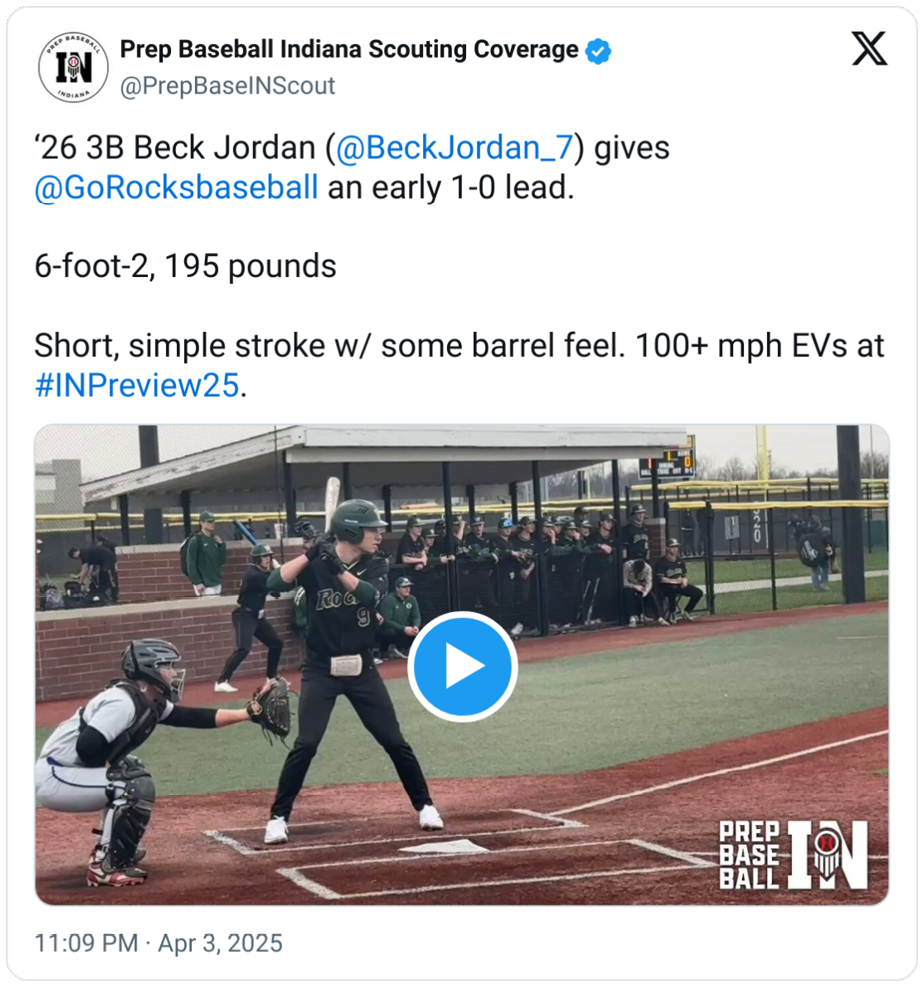
Task: Click the Prep Baseball Indiana profile avatar
Action: tap(73, 67)
